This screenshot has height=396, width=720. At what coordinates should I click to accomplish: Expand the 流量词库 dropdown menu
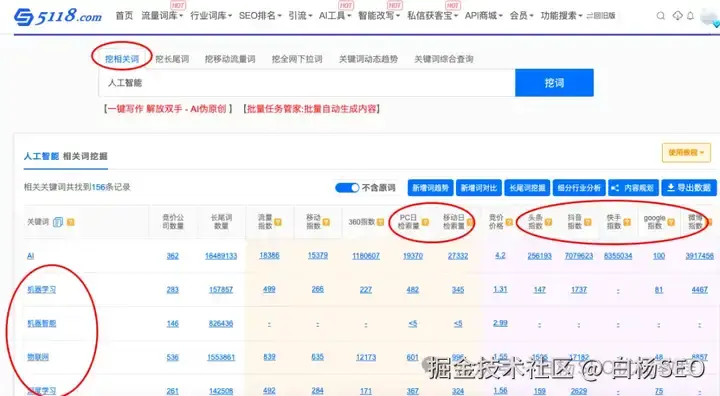(x=162, y=16)
